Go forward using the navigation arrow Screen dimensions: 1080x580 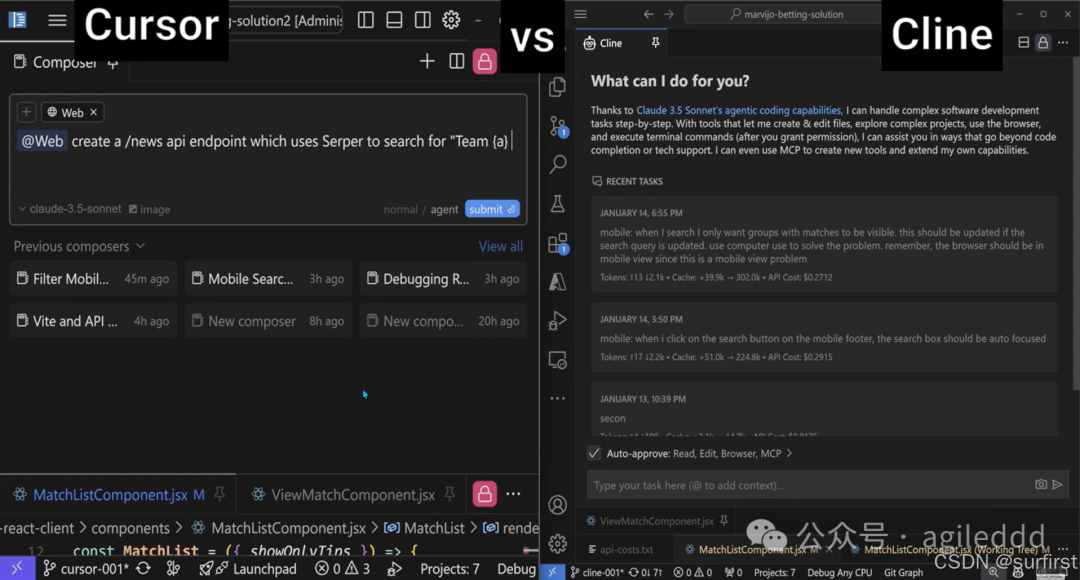click(x=669, y=14)
